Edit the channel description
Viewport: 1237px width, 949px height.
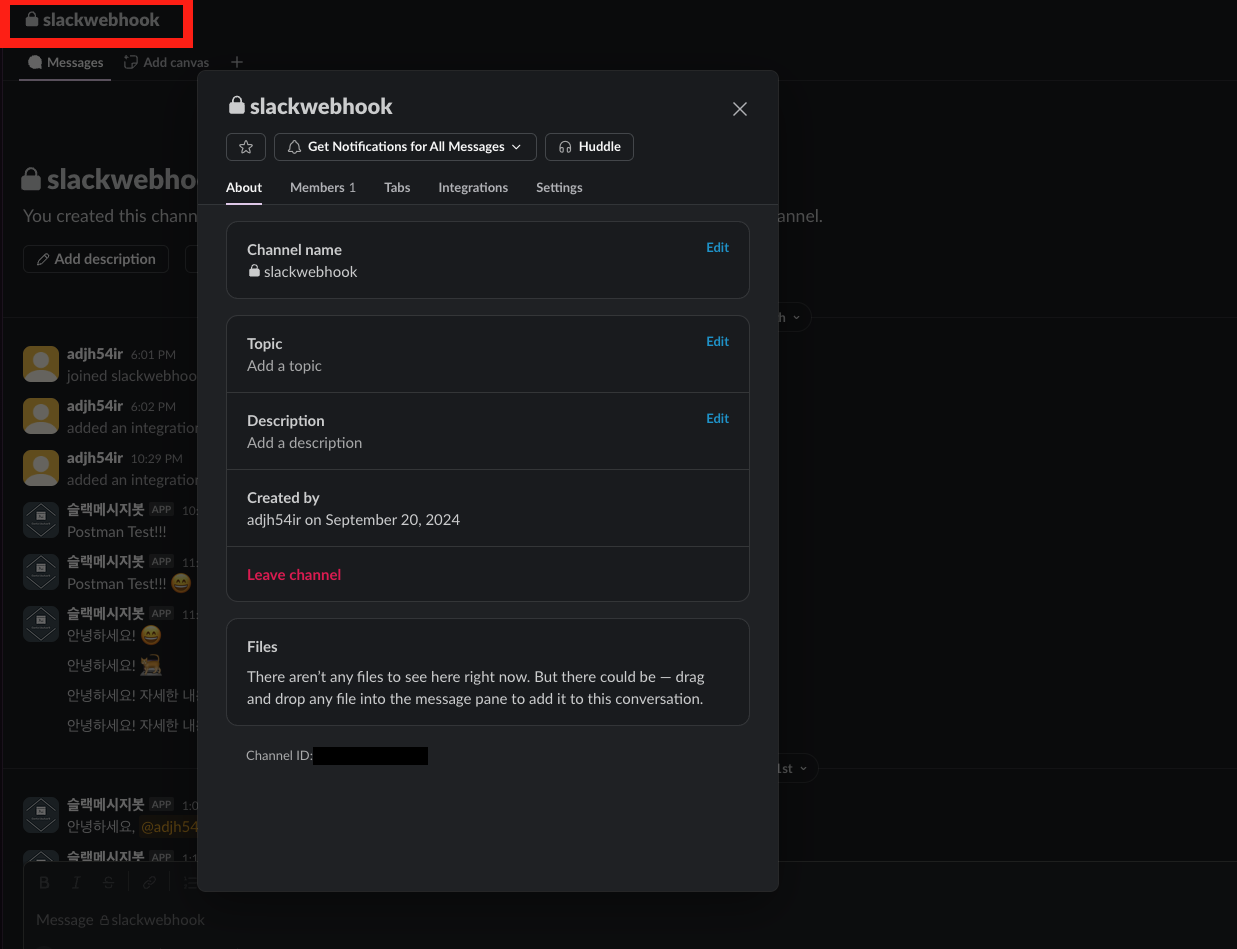[717, 419]
